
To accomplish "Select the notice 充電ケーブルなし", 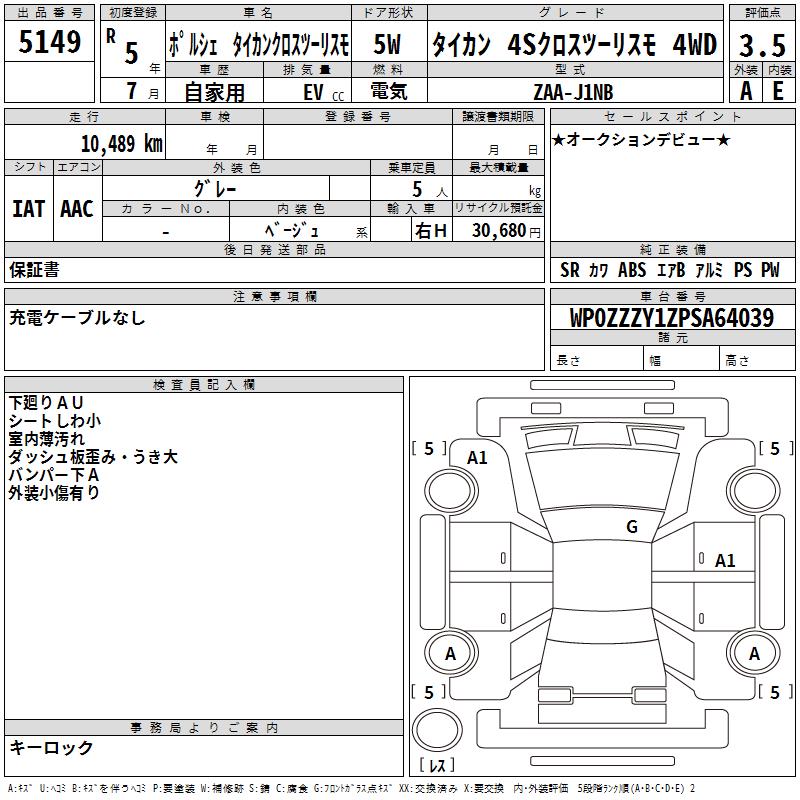I will pyautogui.click(x=77, y=318).
